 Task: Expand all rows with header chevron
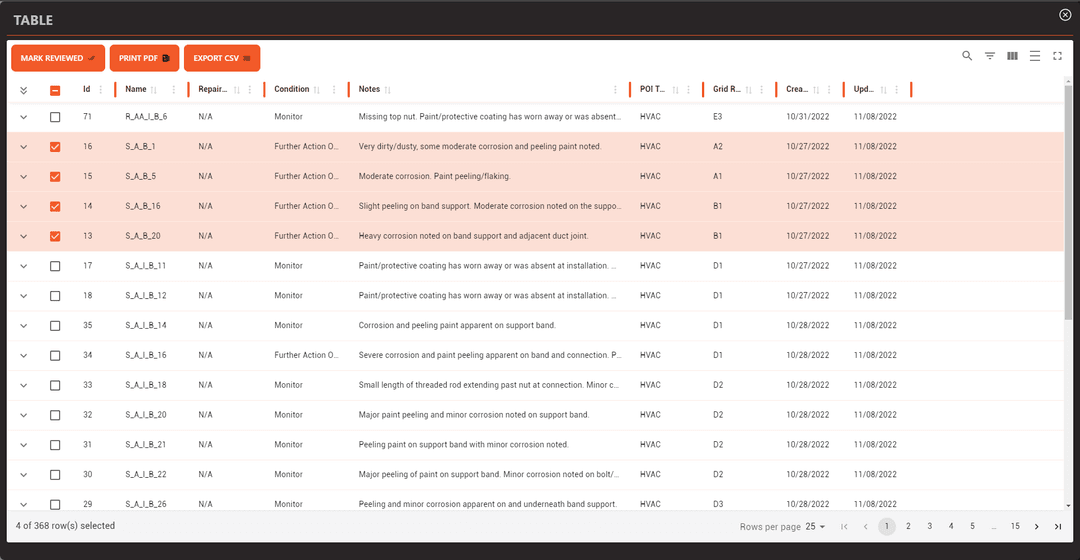[x=23, y=90]
